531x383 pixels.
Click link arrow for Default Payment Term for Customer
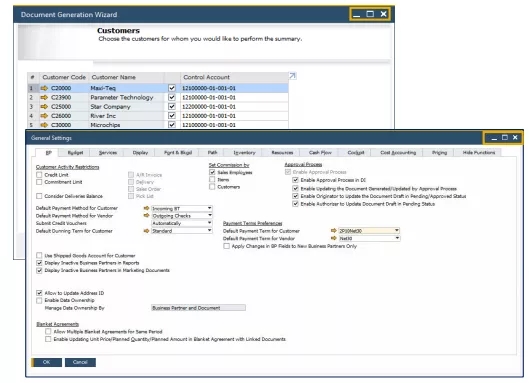tap(334, 230)
